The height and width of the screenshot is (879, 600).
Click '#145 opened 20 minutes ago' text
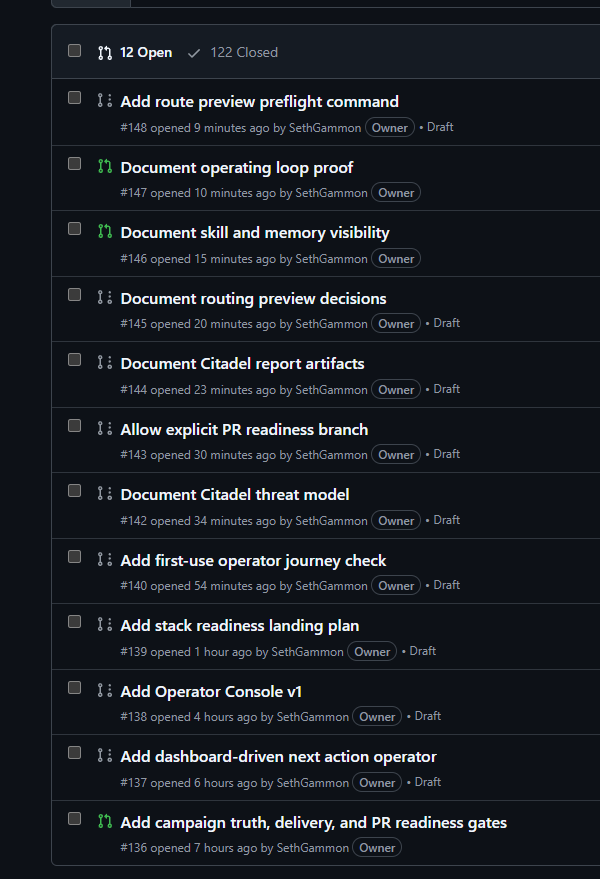[x=198, y=324]
